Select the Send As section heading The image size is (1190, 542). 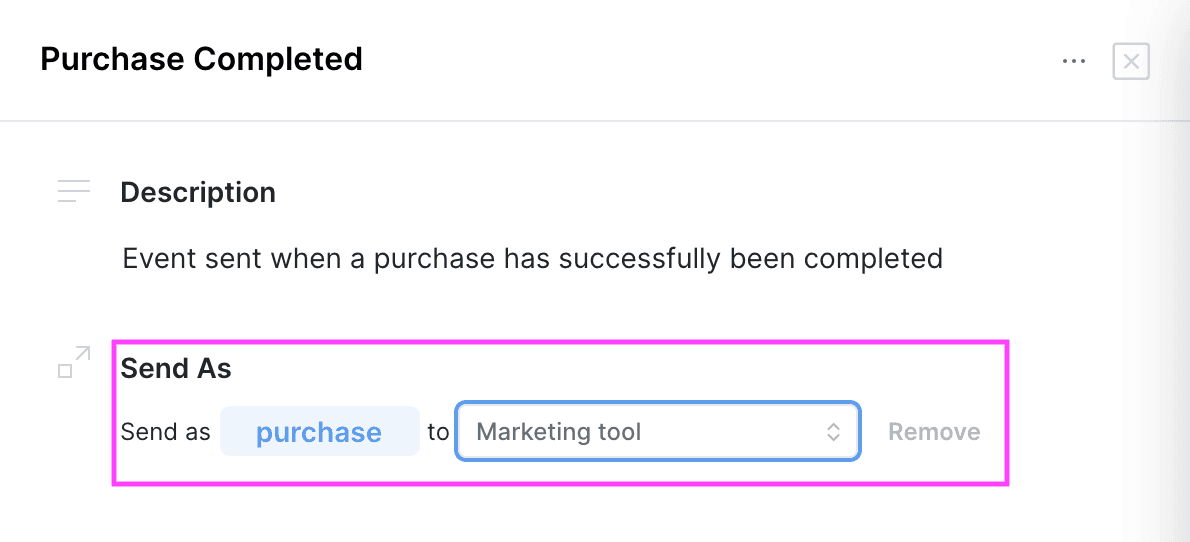(x=176, y=368)
